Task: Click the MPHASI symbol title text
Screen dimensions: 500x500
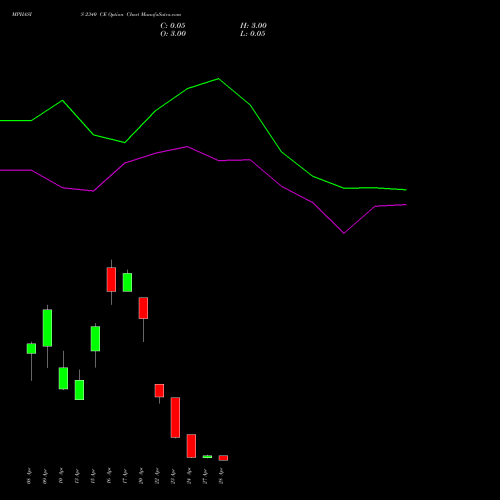Action: pos(22,15)
